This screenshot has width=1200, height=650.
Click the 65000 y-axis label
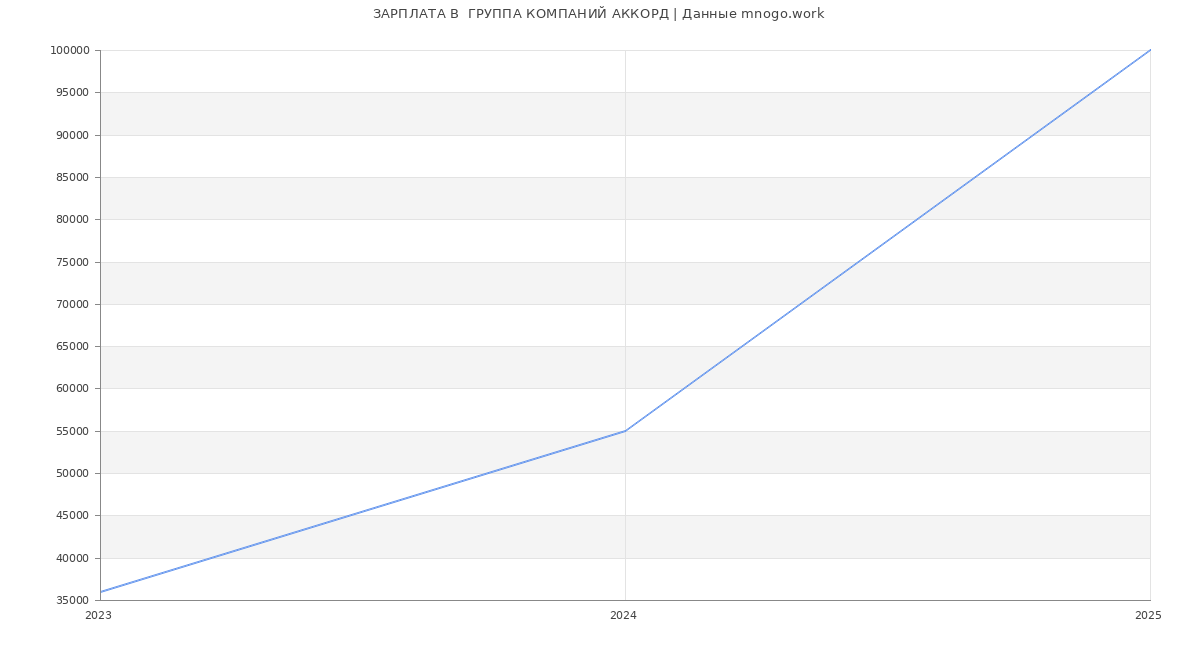click(x=72, y=347)
